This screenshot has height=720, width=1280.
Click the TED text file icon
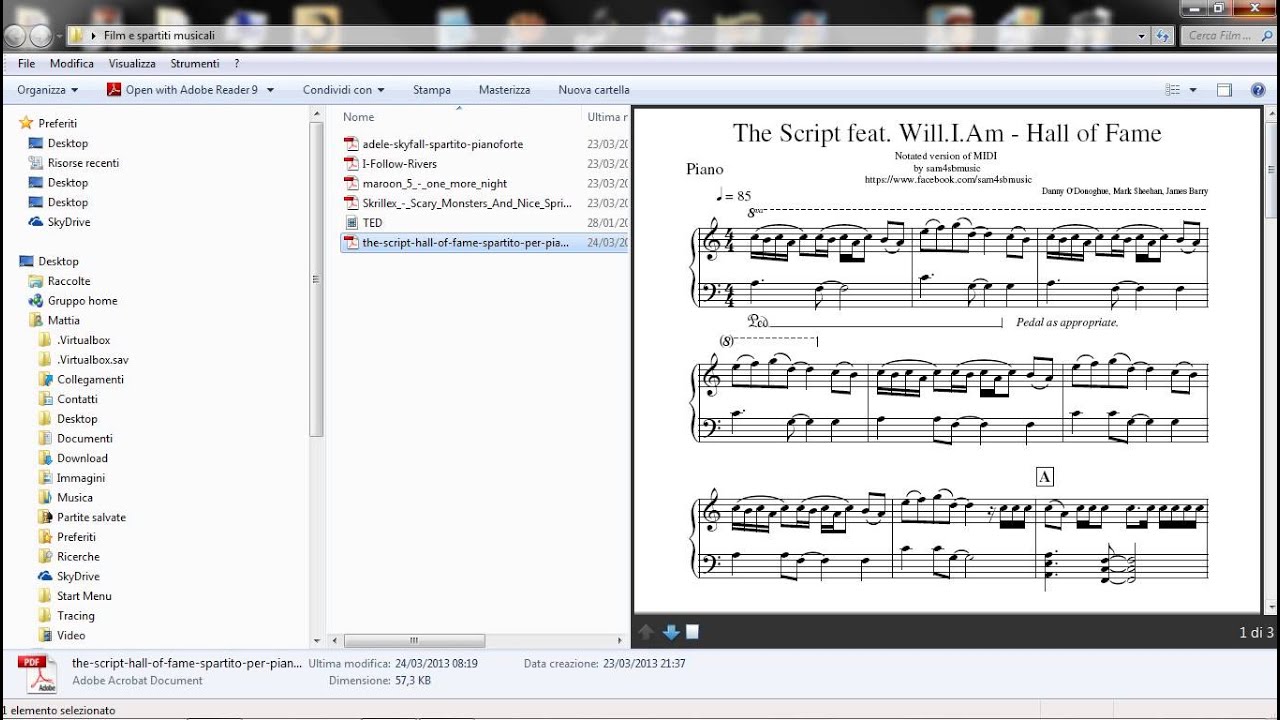351,223
